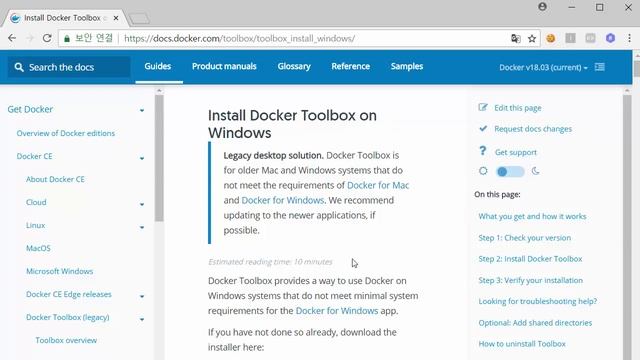Screen dimensions: 640x360
Task: Open the translate page icon in address bar
Action: point(516,38)
